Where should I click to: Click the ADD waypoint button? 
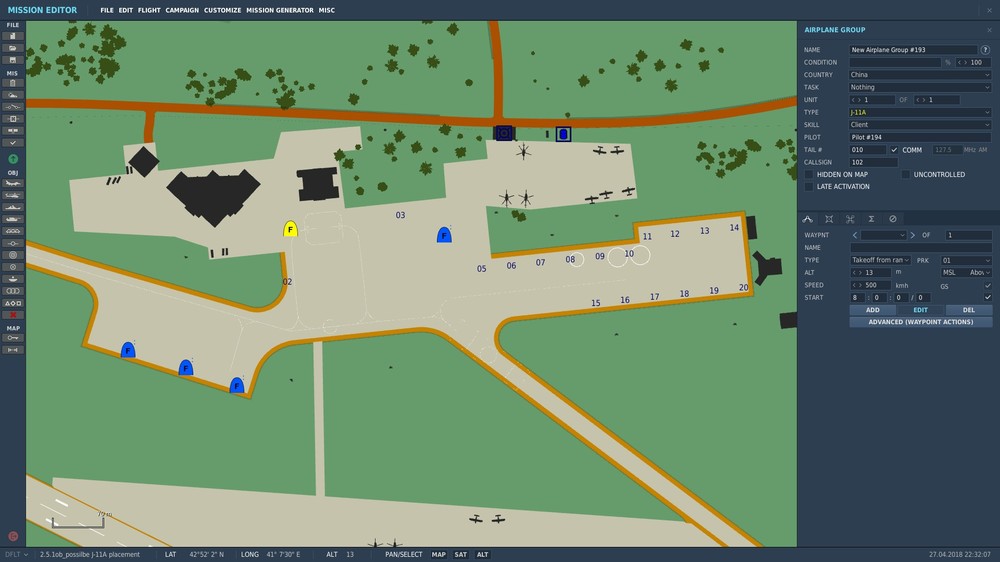872,310
